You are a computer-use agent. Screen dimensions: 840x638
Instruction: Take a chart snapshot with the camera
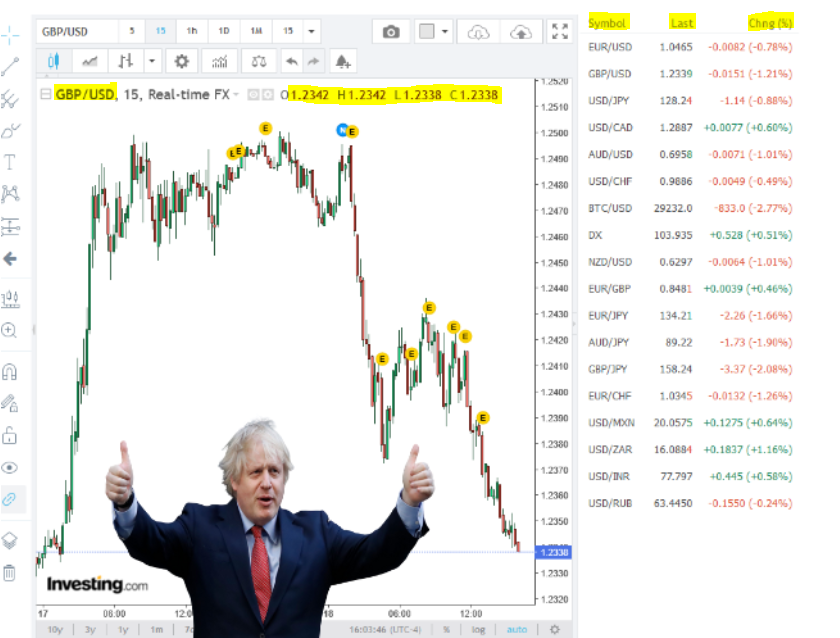391,32
